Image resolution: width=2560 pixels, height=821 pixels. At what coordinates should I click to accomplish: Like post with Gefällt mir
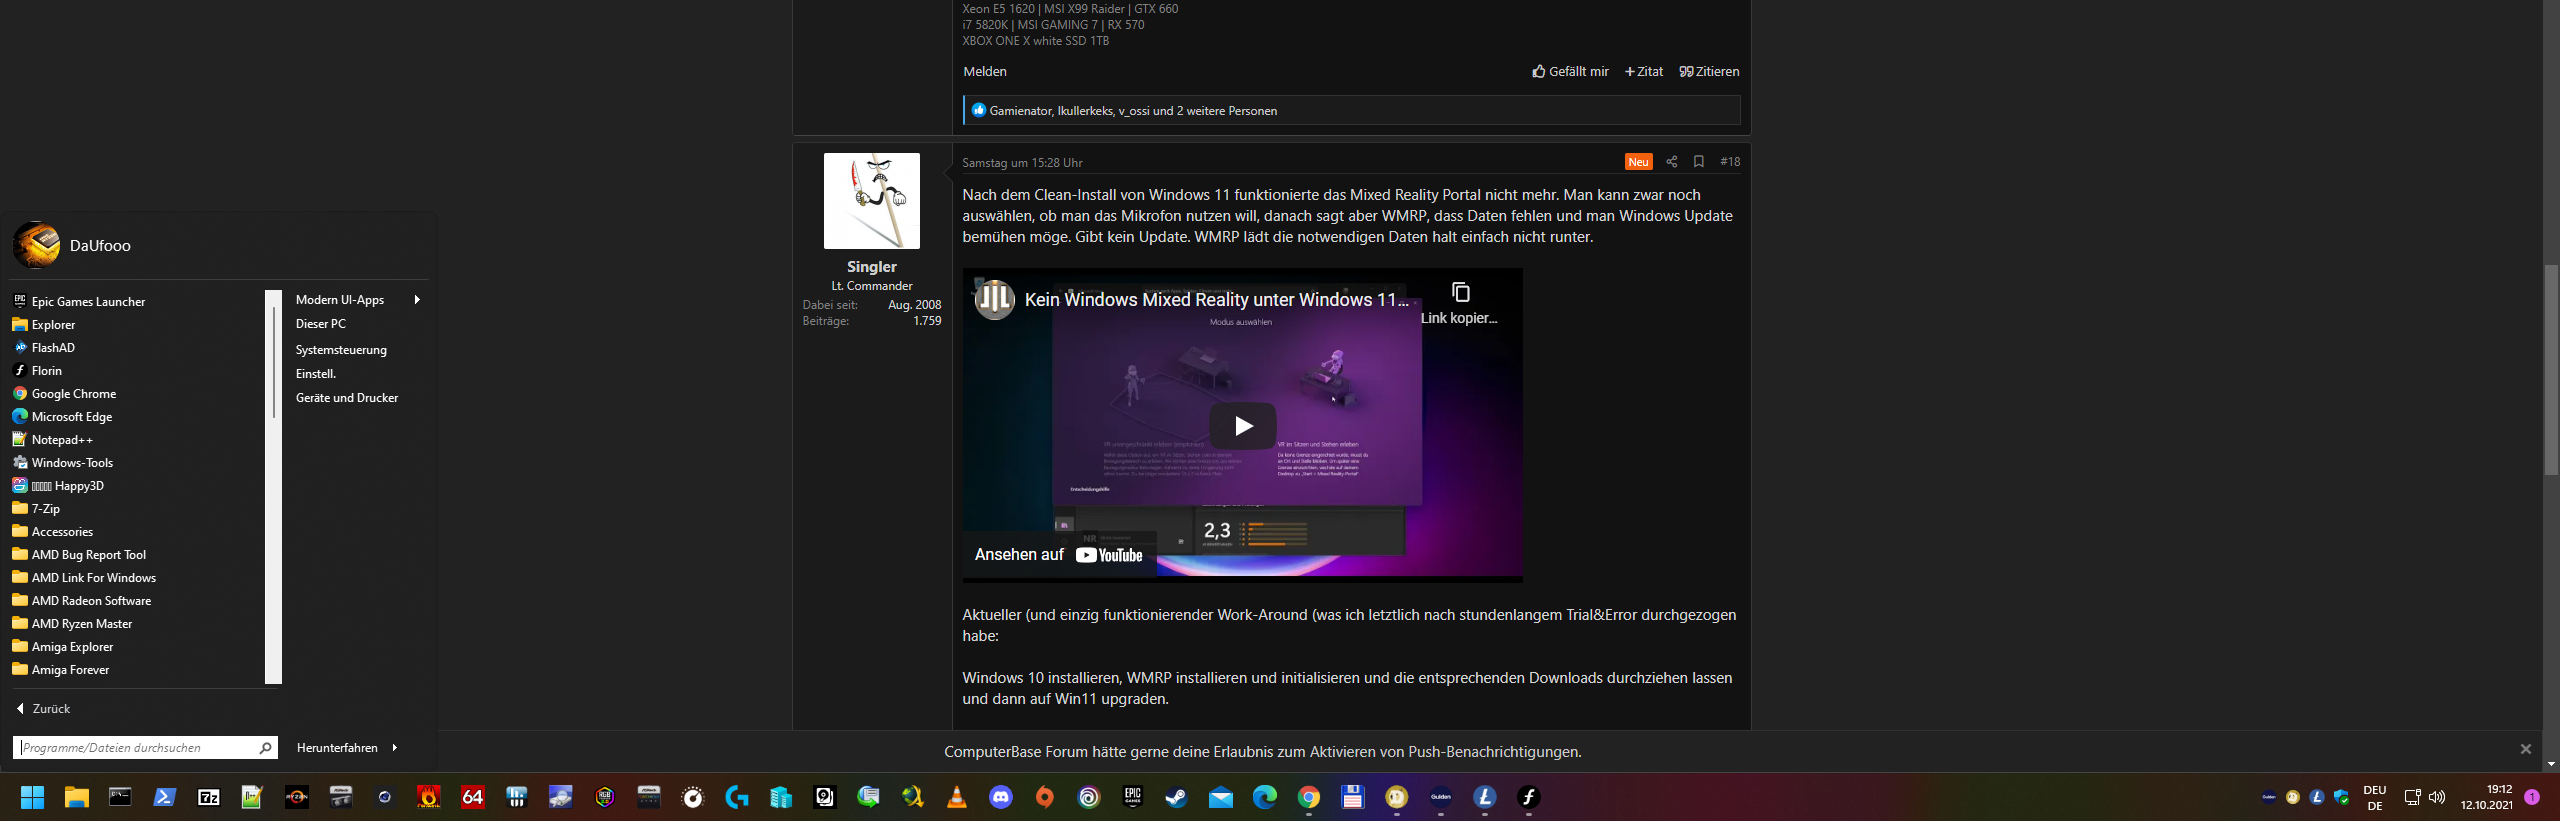[x=1570, y=71]
